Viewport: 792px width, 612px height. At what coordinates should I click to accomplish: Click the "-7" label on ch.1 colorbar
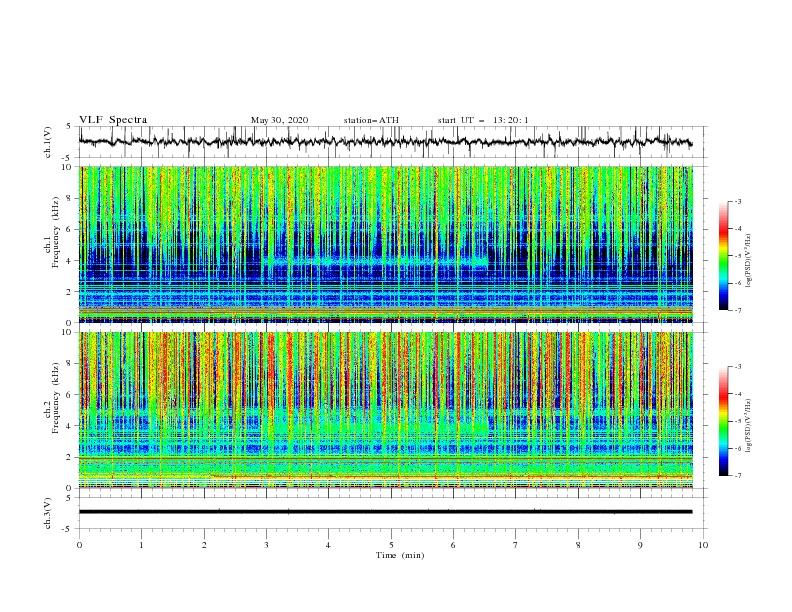(x=737, y=310)
